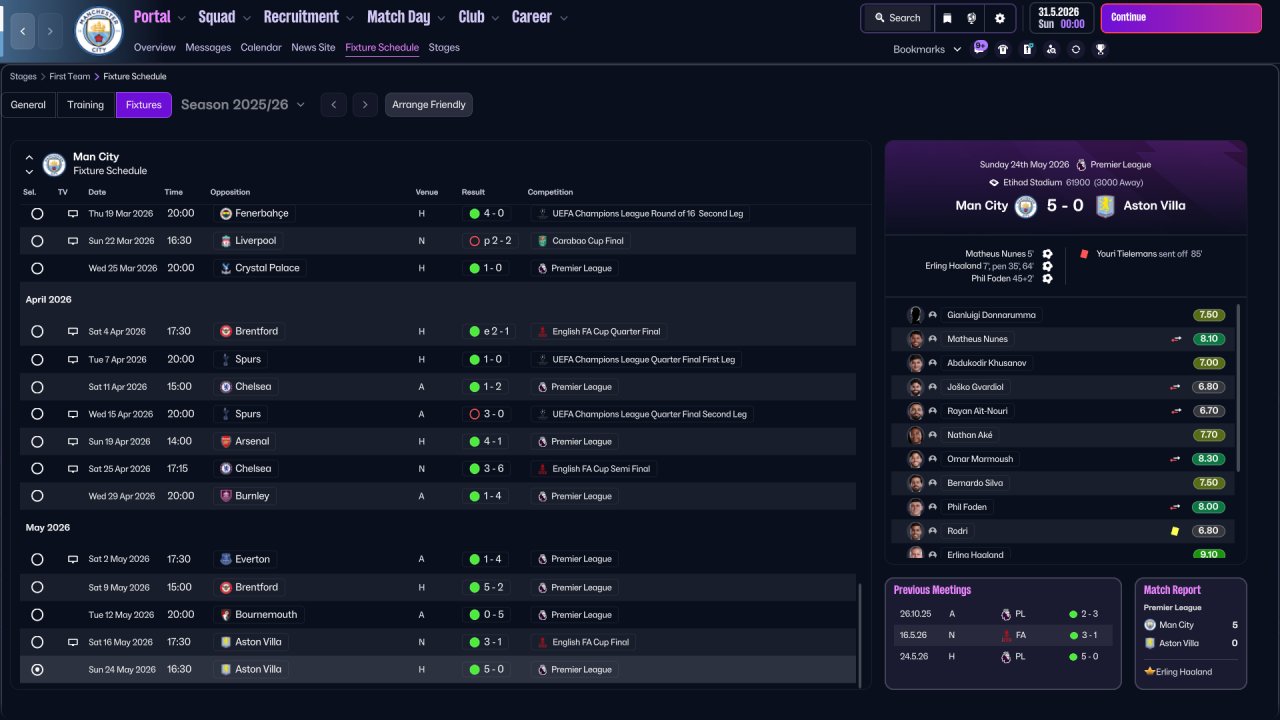Click the TV icon on Fenerbahçe row
Screen dimensions: 1280x720
[x=72, y=214]
